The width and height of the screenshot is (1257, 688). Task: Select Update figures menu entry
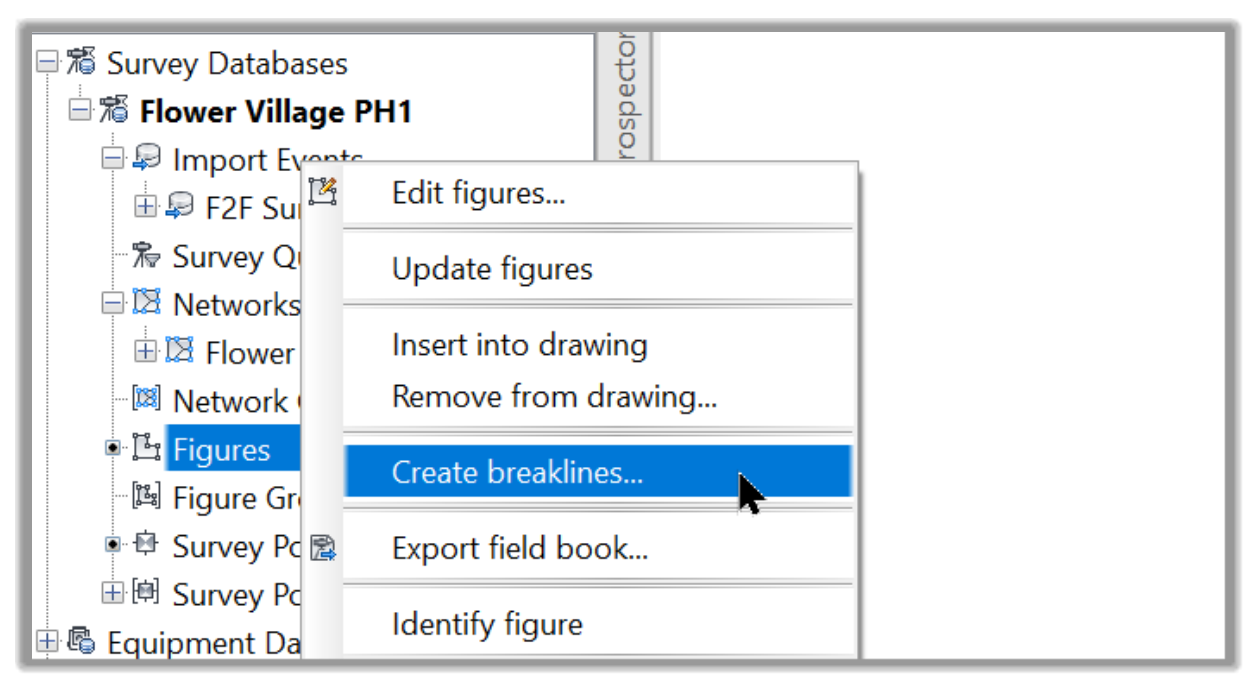click(x=492, y=269)
